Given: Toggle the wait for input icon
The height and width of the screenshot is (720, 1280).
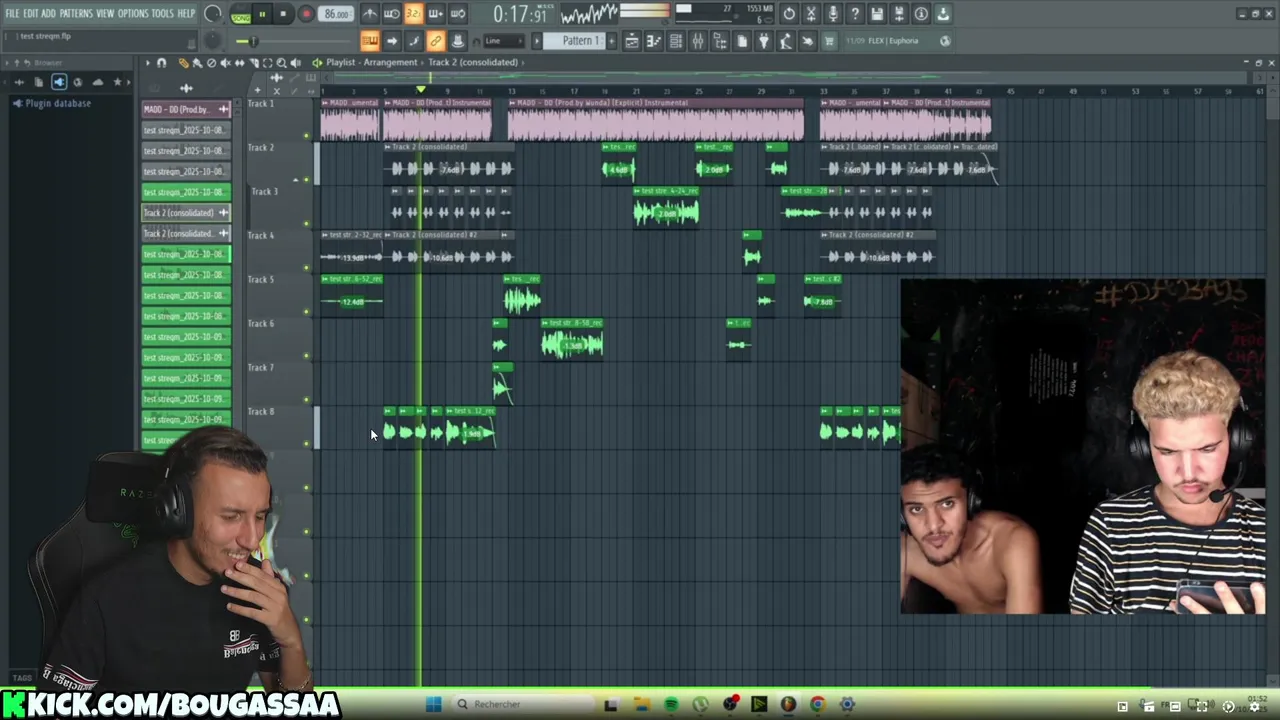Looking at the screenshot, I should (392, 14).
